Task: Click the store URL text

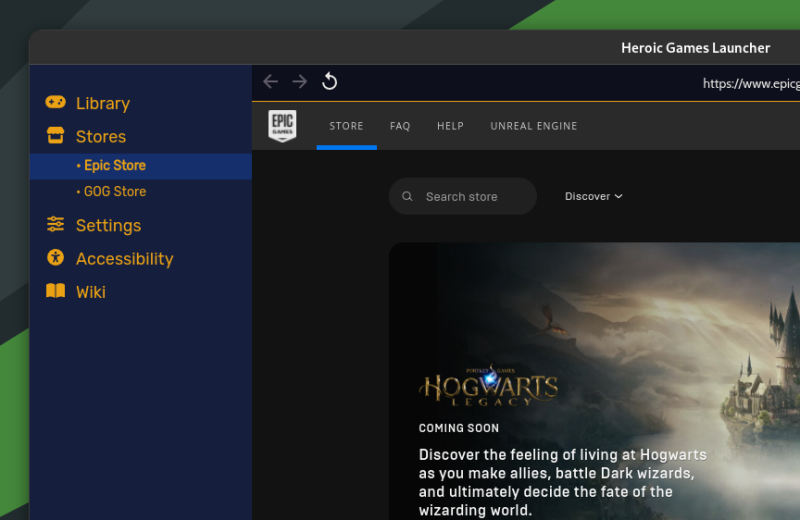Action: tap(751, 83)
